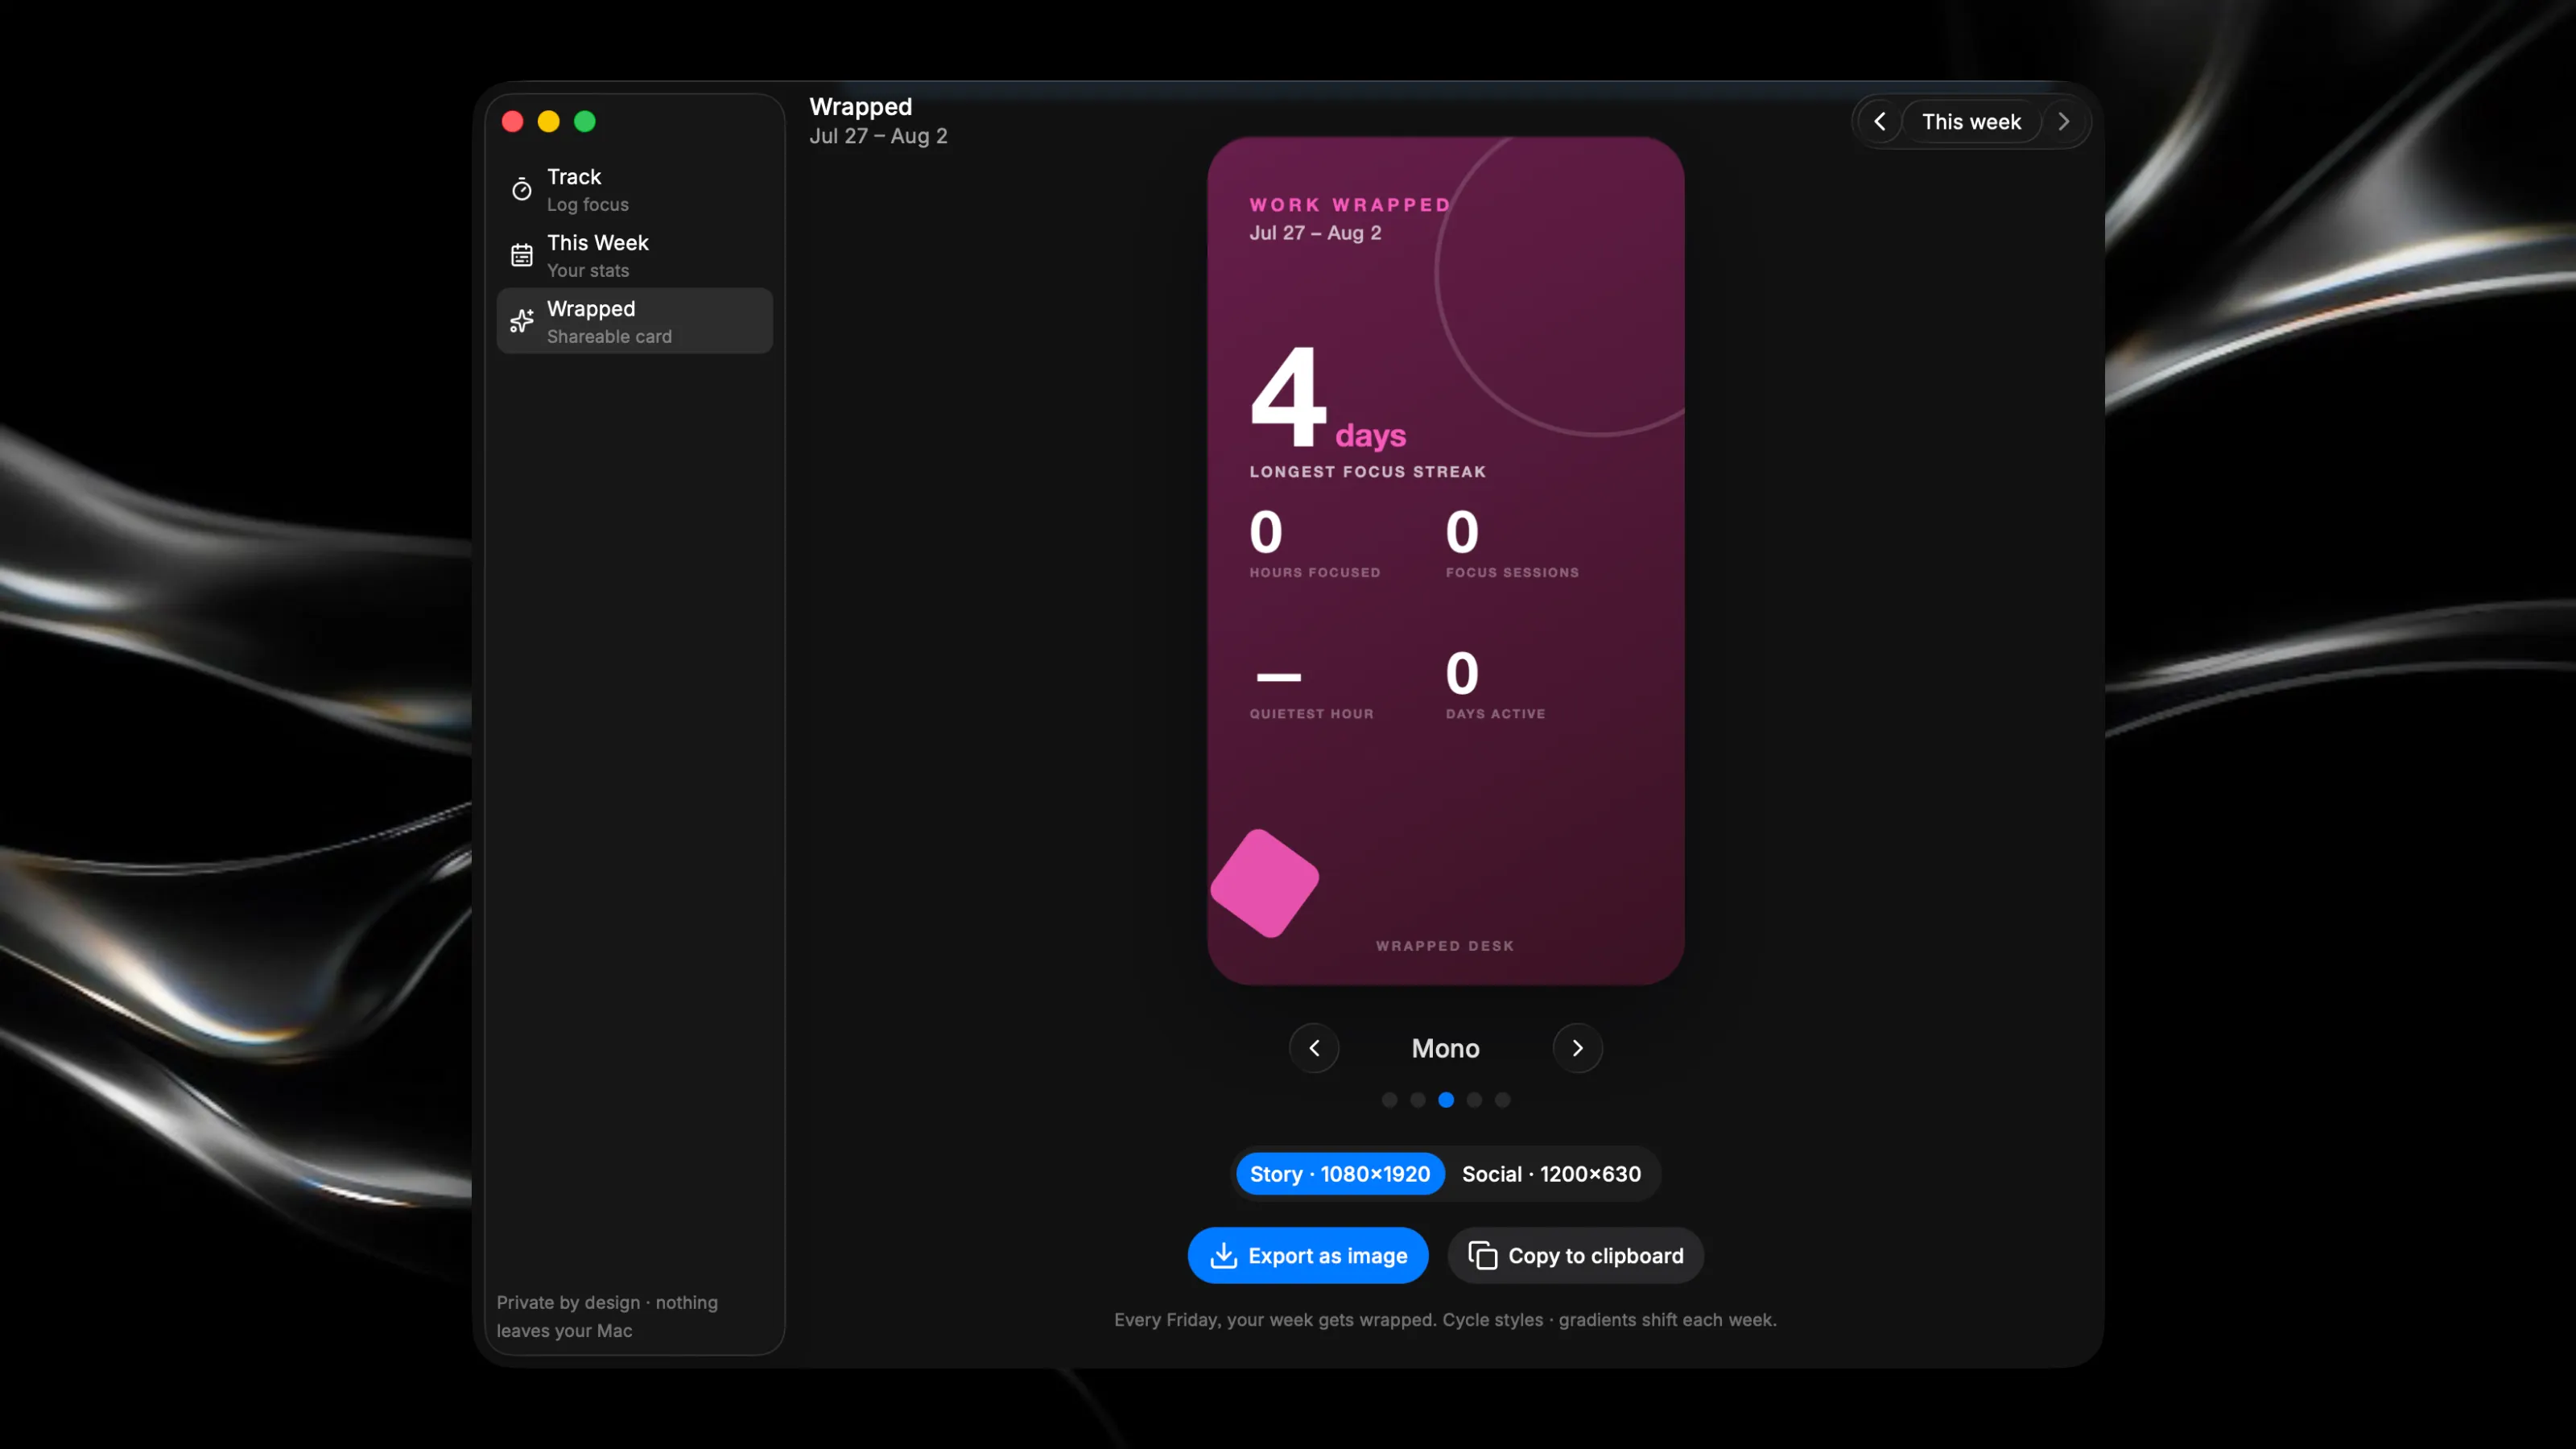Screen dimensions: 2576x1449
Task: Select the third active style dot
Action: tap(1446, 1100)
